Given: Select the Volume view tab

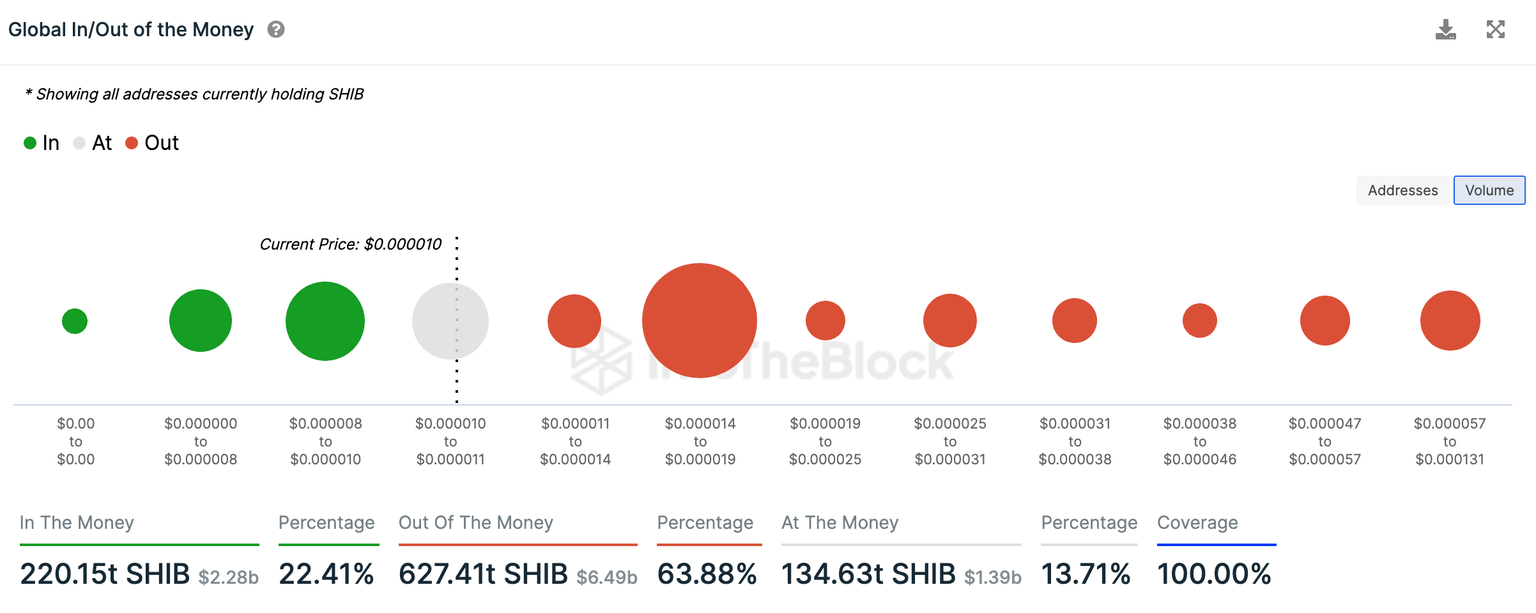Looking at the screenshot, I should (1489, 190).
